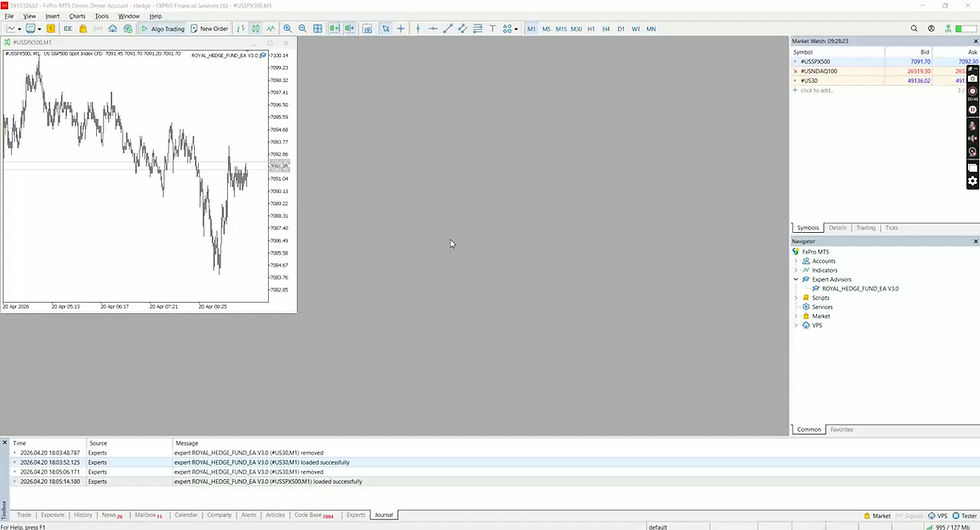Click the yellow padlock toolbar icon
980x530 pixels.
coord(82,29)
